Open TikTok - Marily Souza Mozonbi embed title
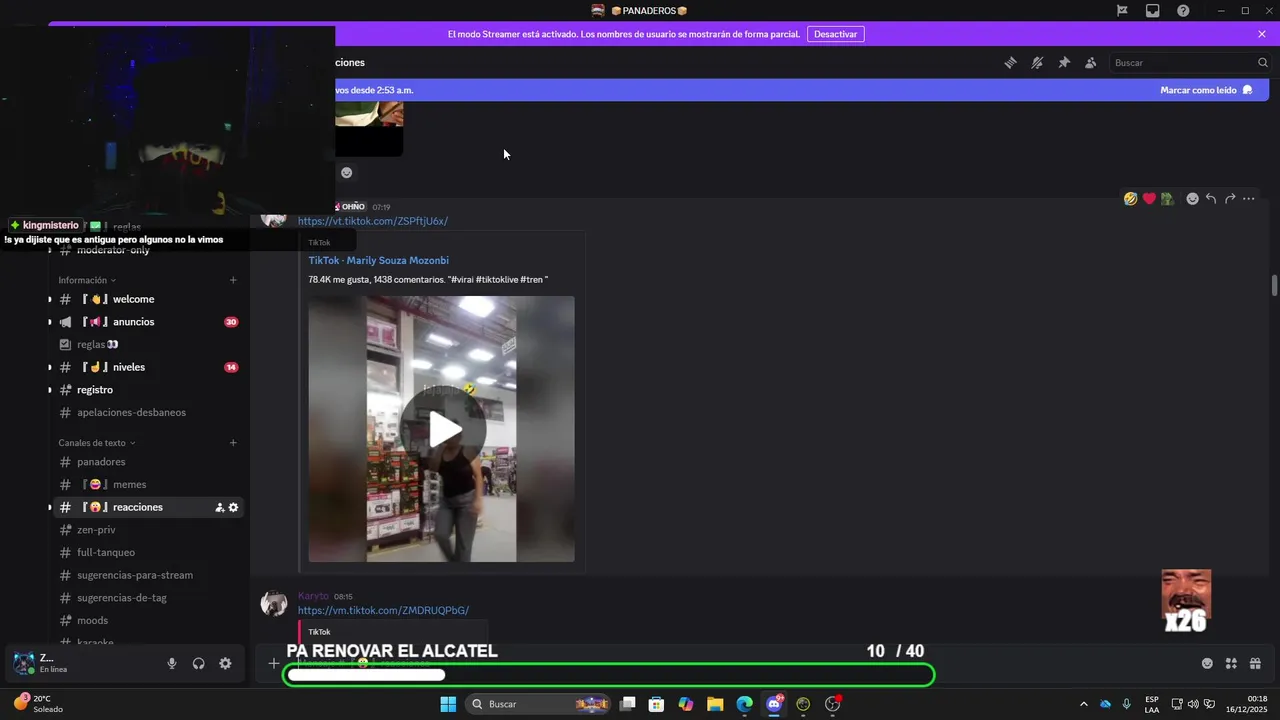1280x720 pixels. (379, 260)
